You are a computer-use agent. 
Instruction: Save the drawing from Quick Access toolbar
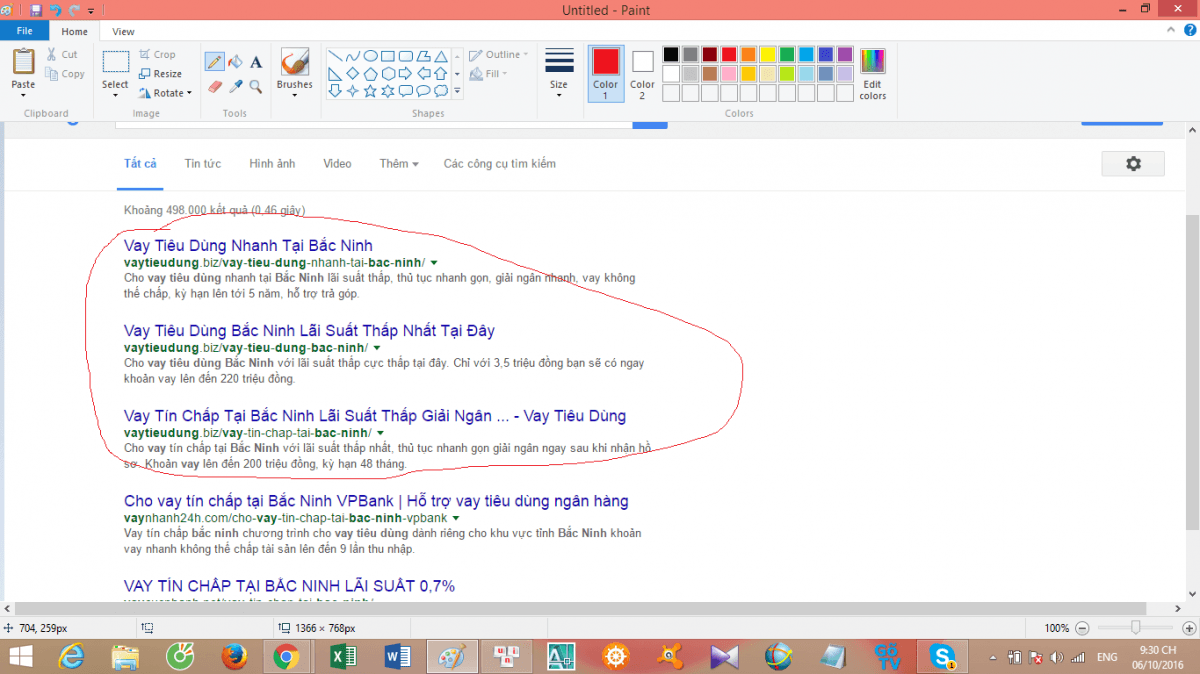[37, 10]
